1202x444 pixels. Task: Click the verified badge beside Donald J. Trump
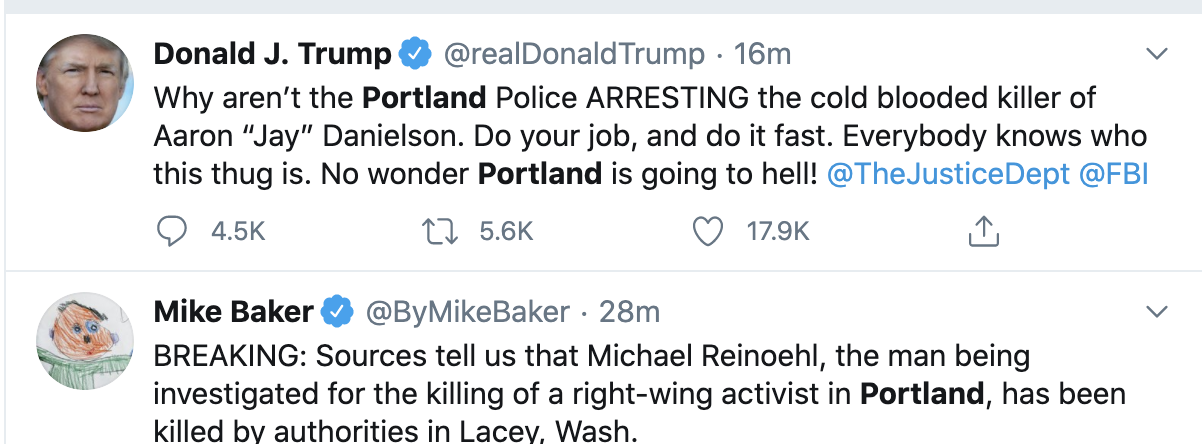tap(414, 54)
